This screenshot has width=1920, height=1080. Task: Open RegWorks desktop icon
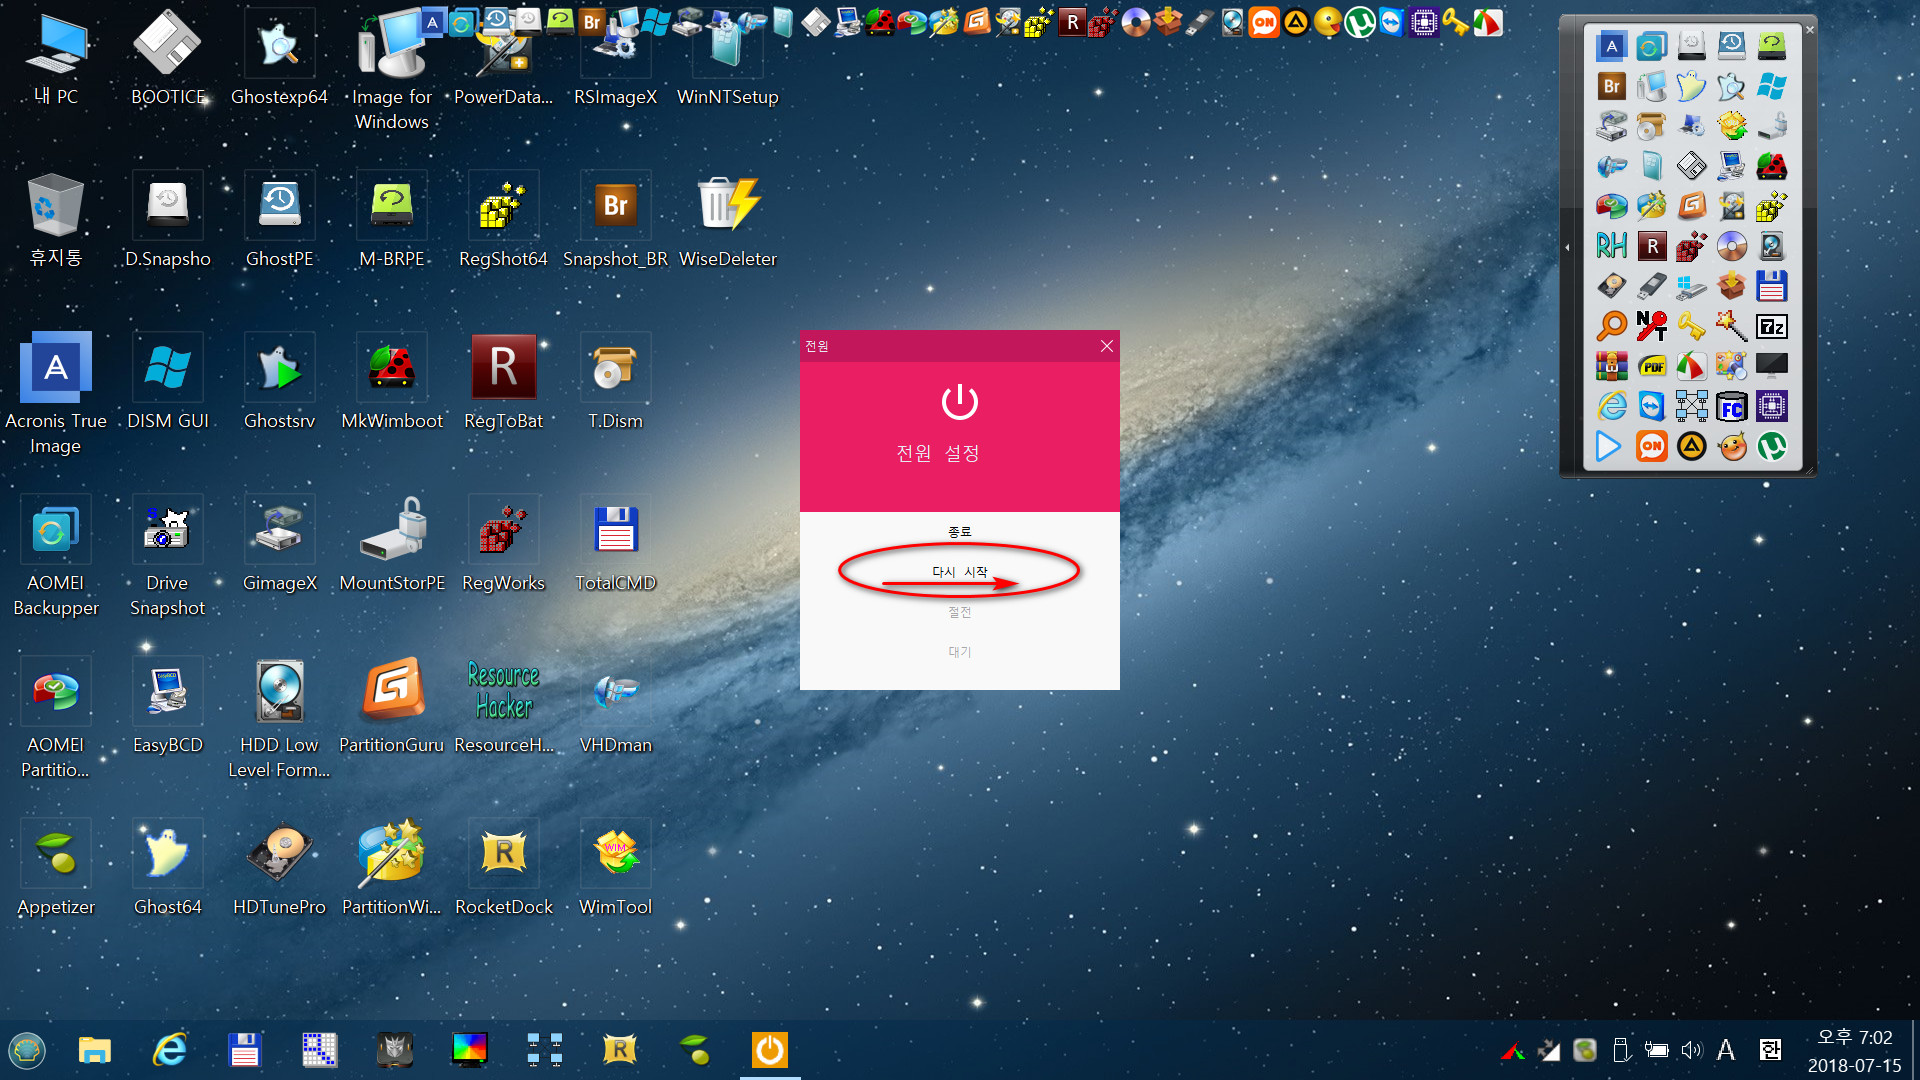pos(503,544)
